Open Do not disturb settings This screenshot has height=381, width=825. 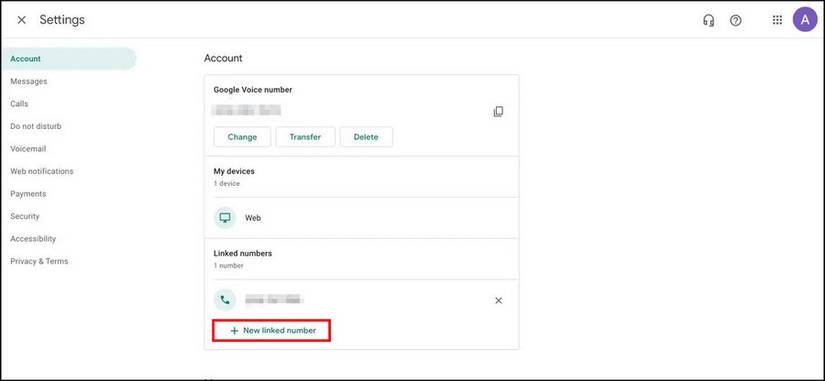point(36,126)
